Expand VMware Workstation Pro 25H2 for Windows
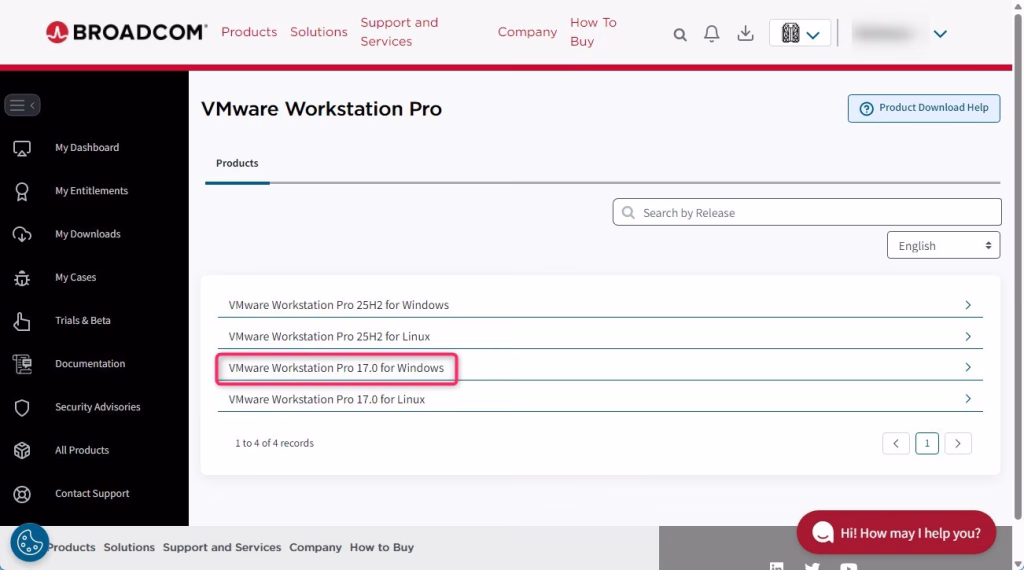 tap(338, 305)
